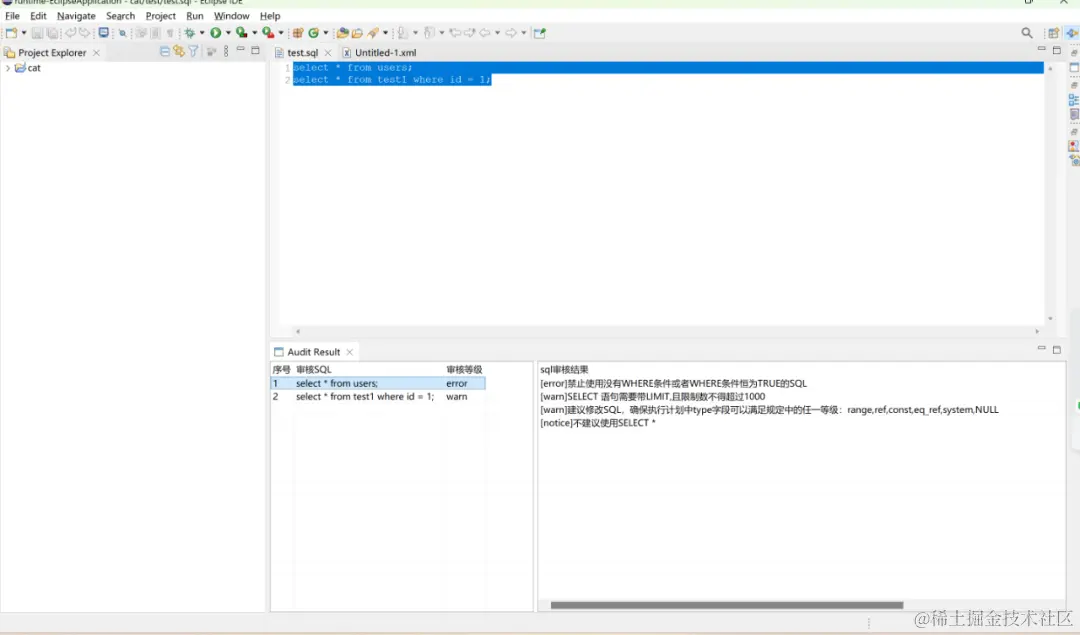Click the magnifier Search icon at top right
1080x635 pixels.
click(1027, 32)
